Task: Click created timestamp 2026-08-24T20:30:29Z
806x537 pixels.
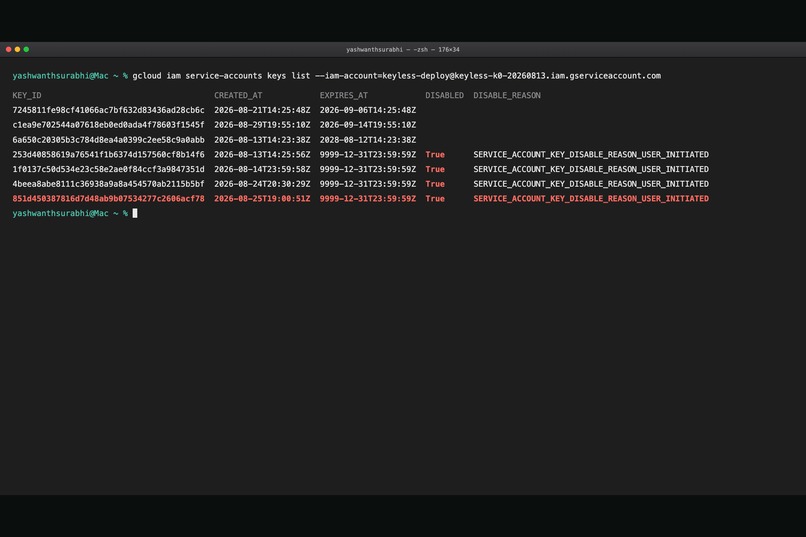Action: (x=262, y=184)
